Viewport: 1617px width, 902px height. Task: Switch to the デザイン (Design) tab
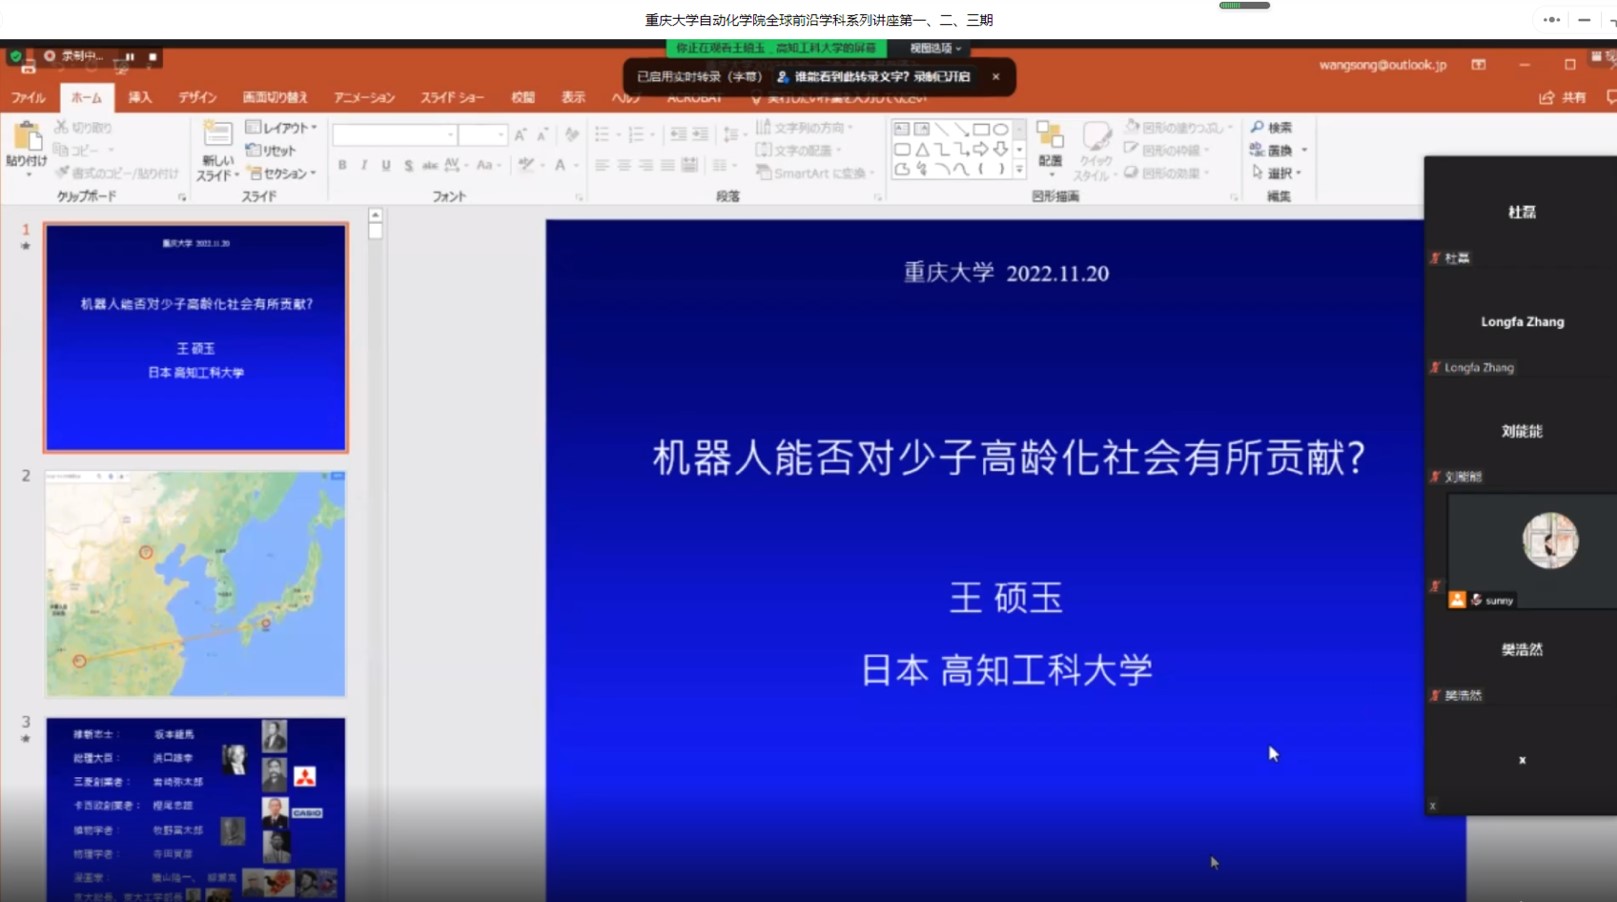click(x=197, y=97)
